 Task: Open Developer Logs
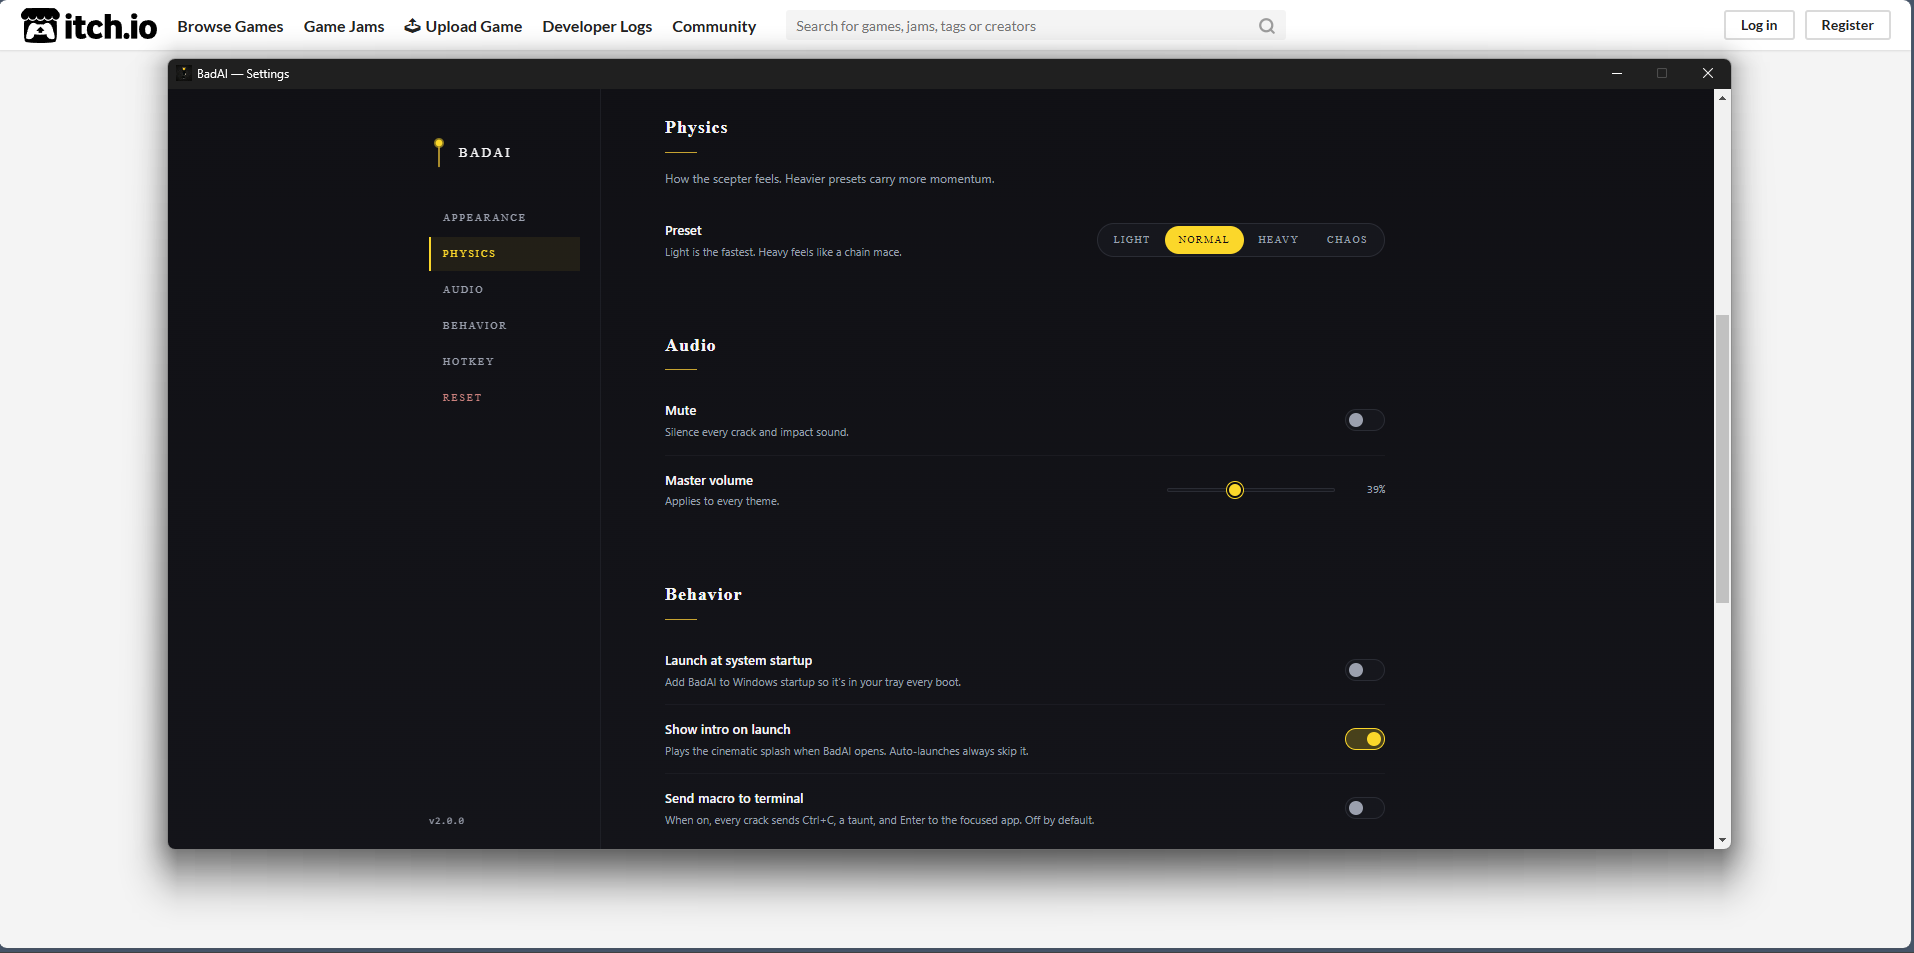597,26
